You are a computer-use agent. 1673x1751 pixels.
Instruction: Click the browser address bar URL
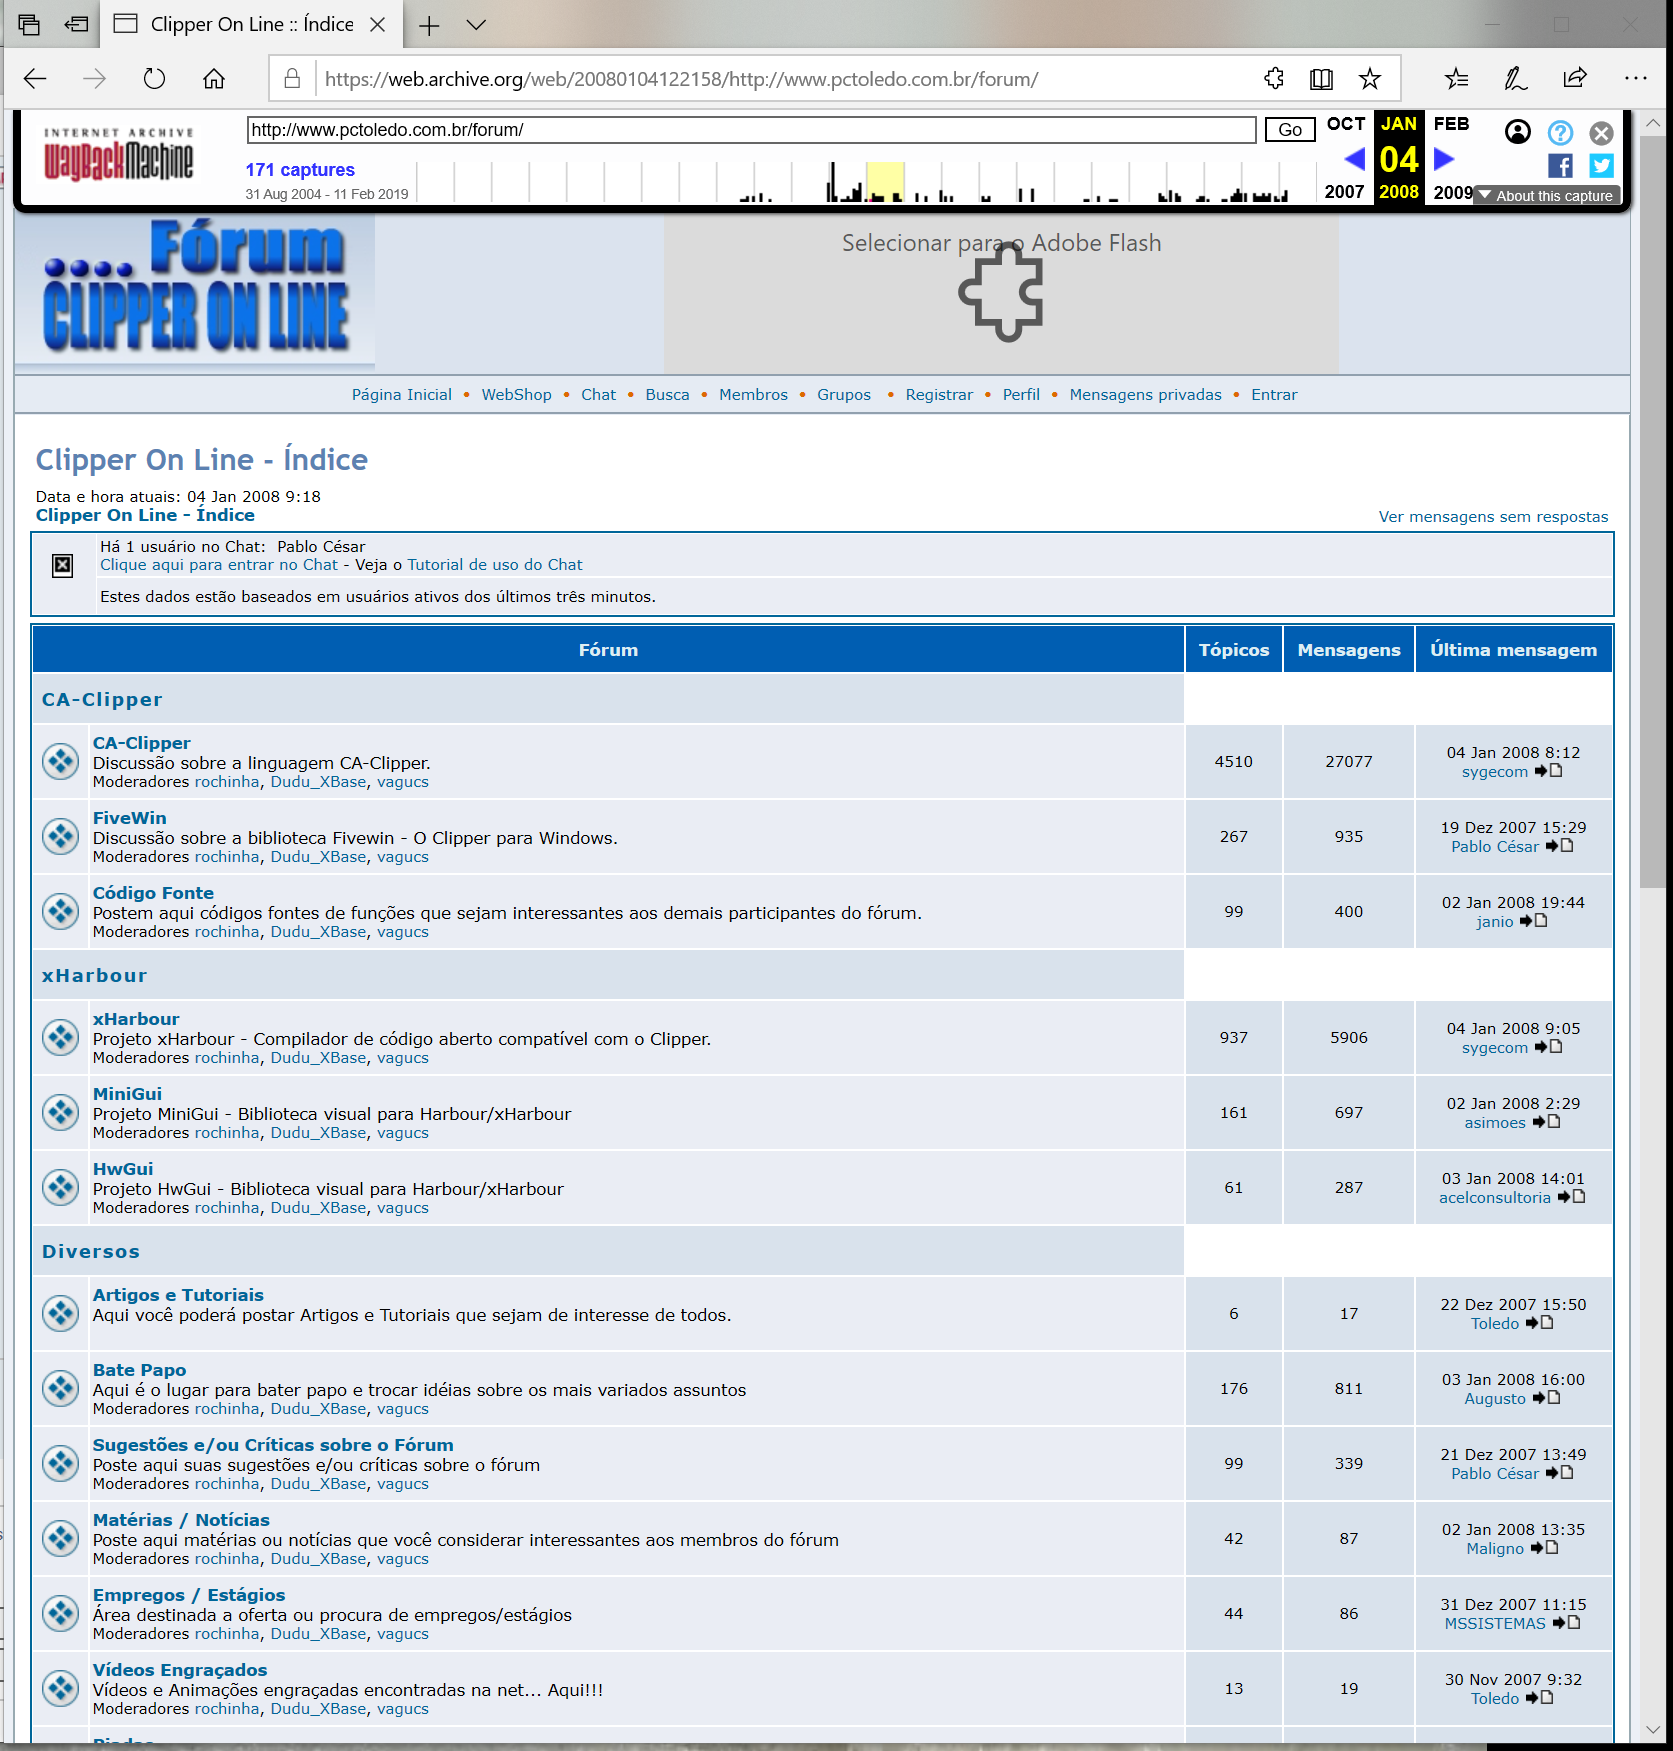click(681, 79)
